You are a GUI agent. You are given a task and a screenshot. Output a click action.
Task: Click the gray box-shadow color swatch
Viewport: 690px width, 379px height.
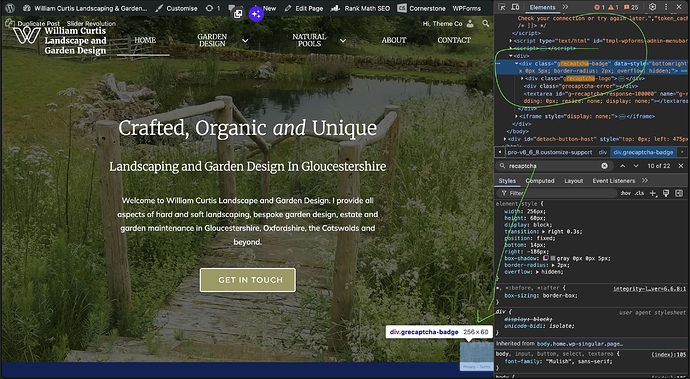click(553, 258)
